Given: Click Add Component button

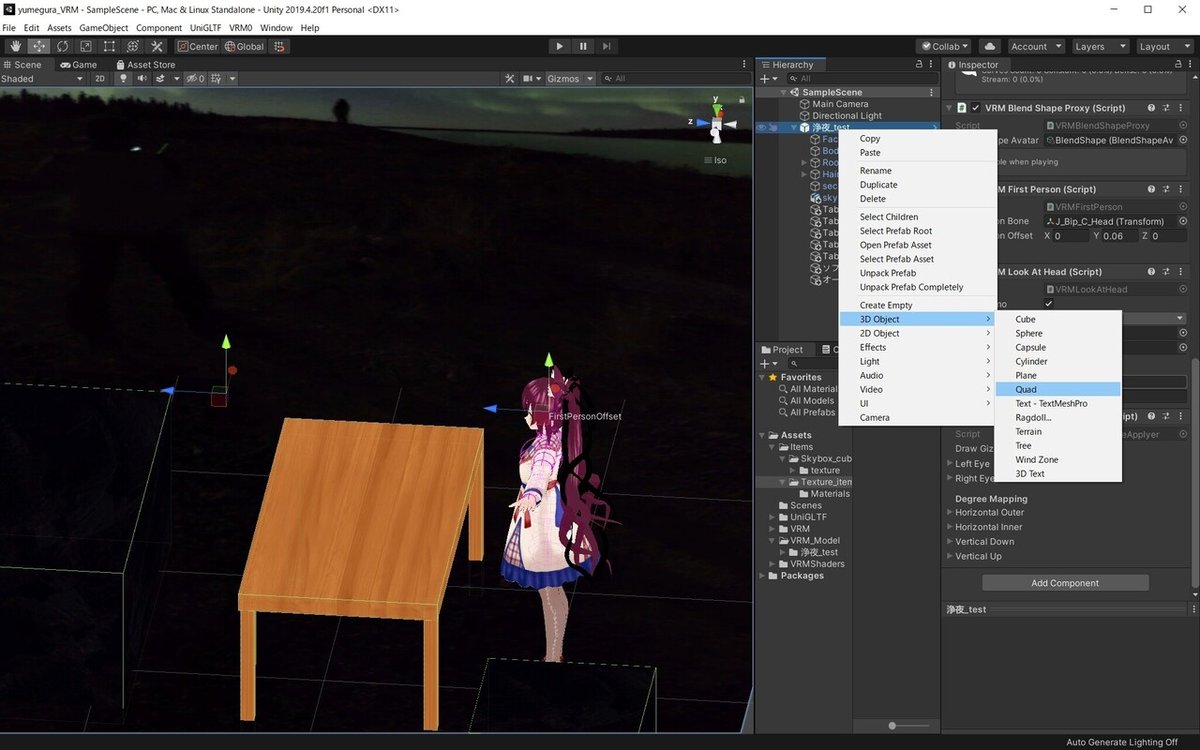Looking at the screenshot, I should coord(1065,583).
